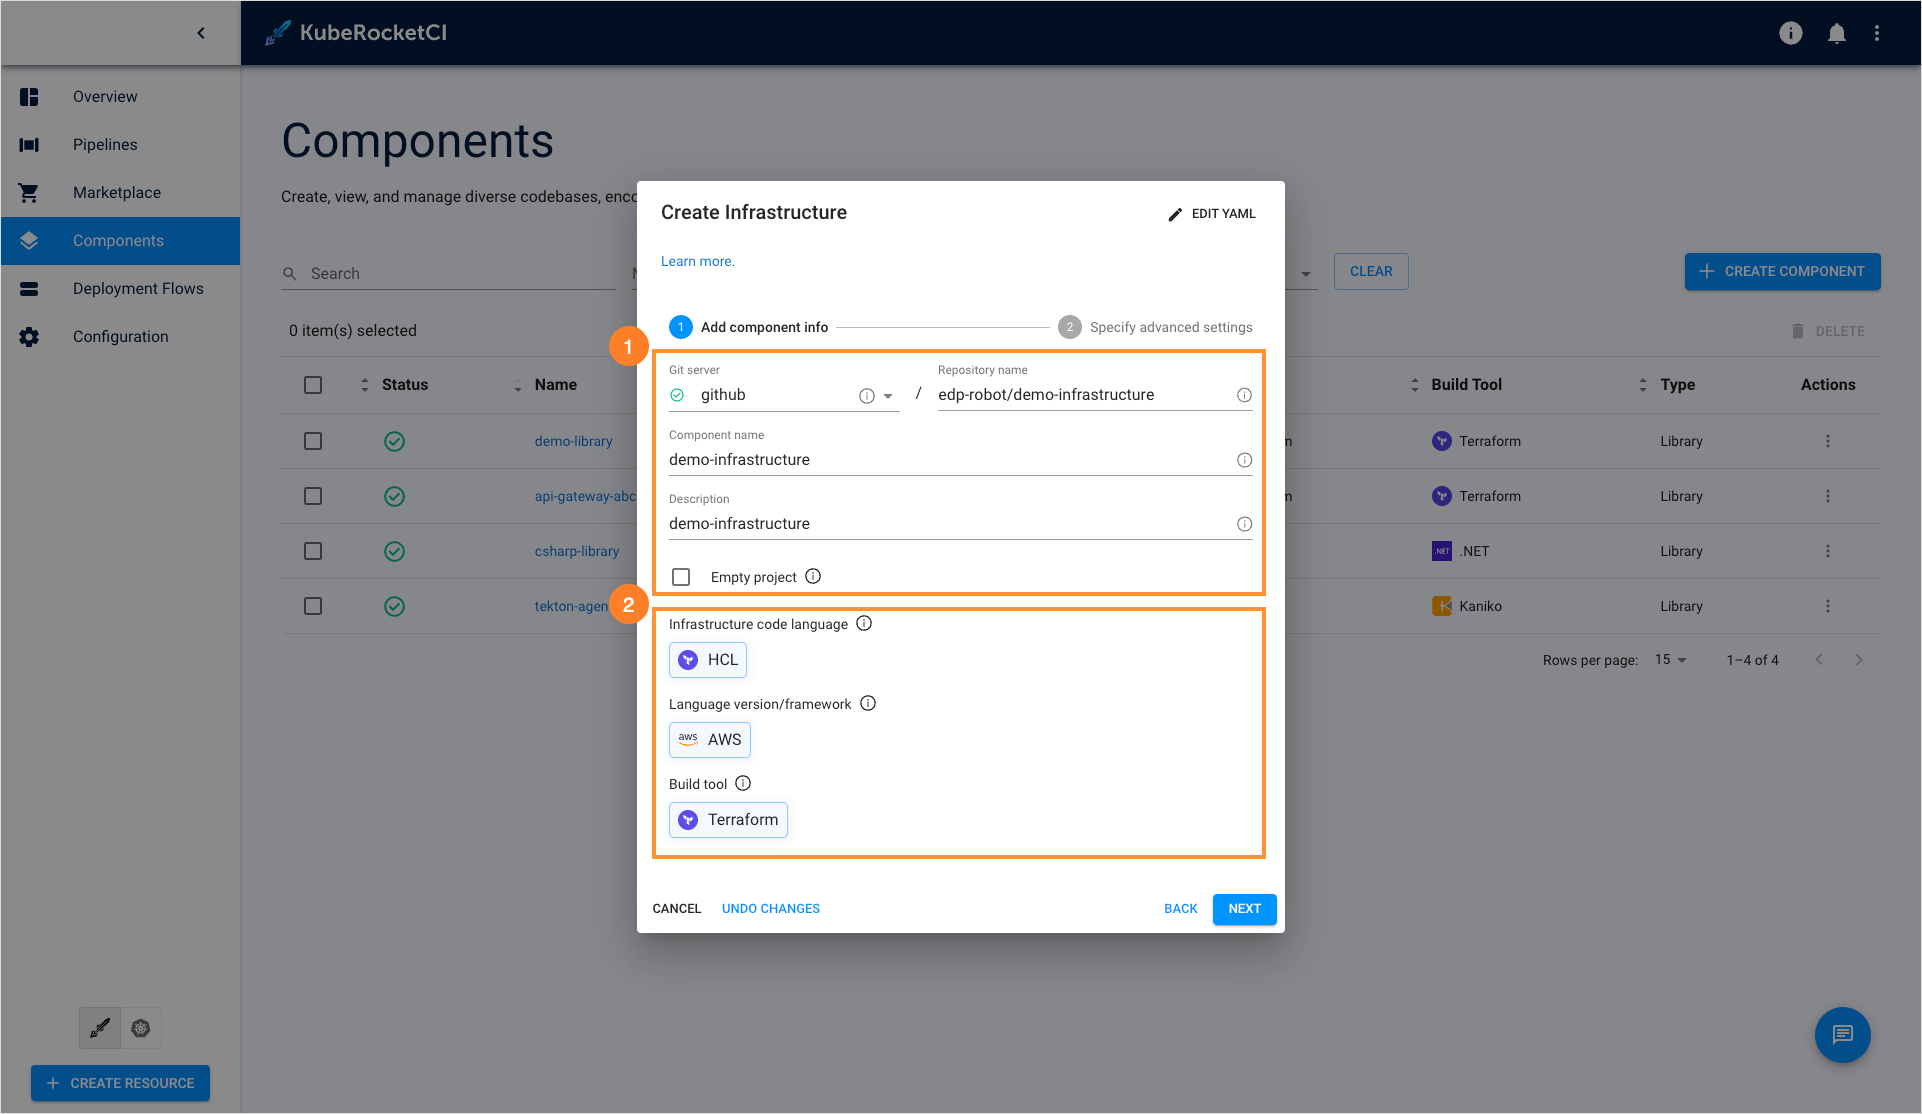Click the NEXT button
Viewport: 1922px width, 1114px height.
click(x=1245, y=908)
